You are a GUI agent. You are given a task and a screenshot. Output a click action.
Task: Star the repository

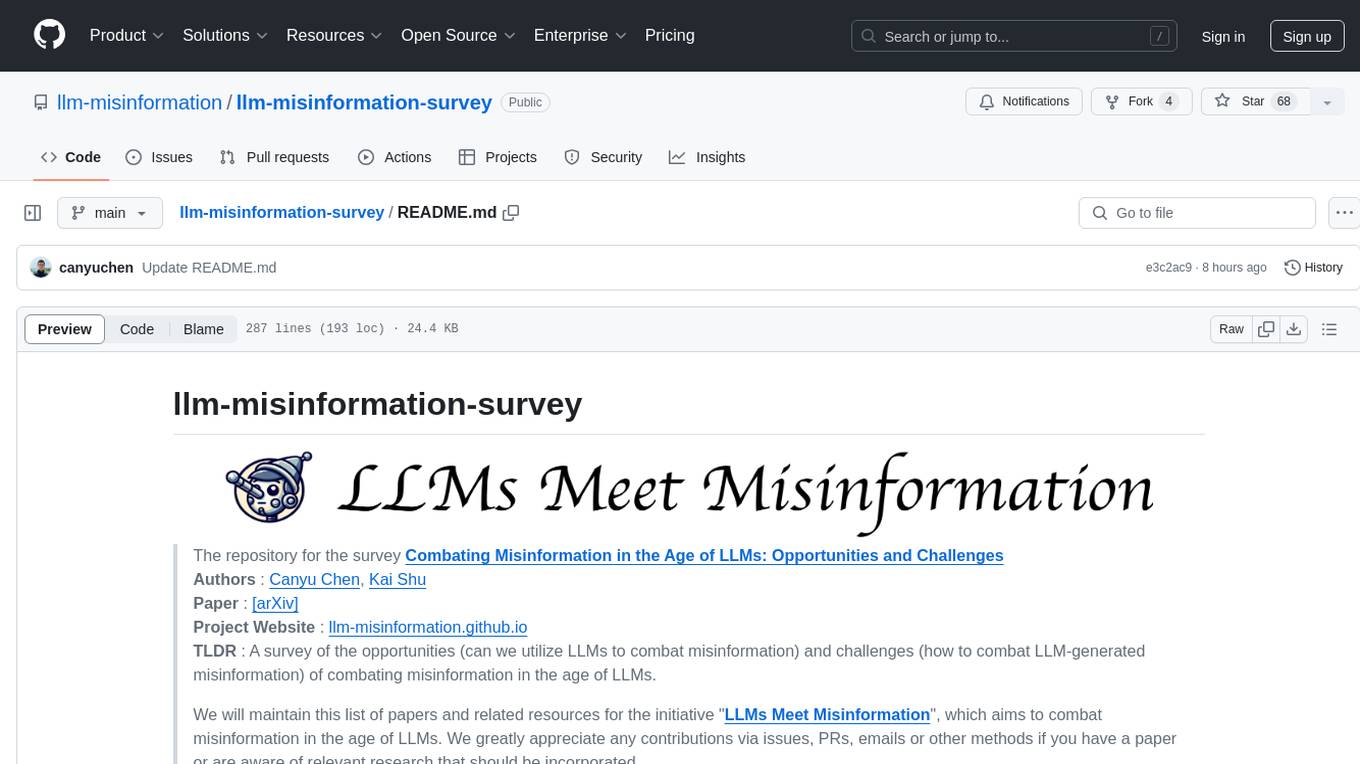click(x=1254, y=101)
